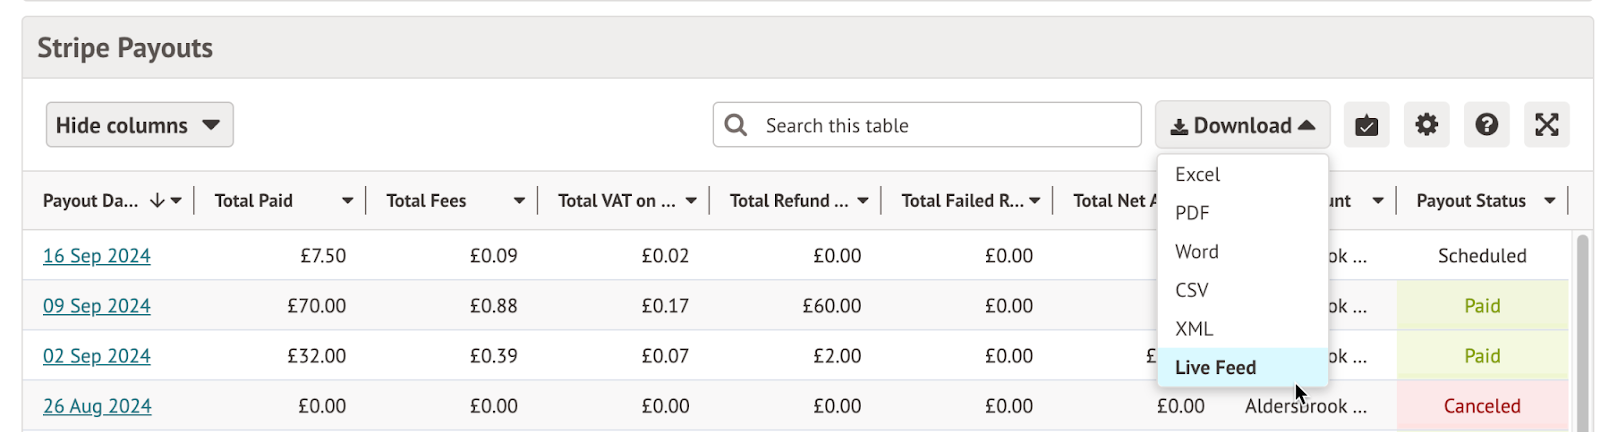Open Total Paid column dropdown arrow
This screenshot has width=1600, height=432.
347,201
